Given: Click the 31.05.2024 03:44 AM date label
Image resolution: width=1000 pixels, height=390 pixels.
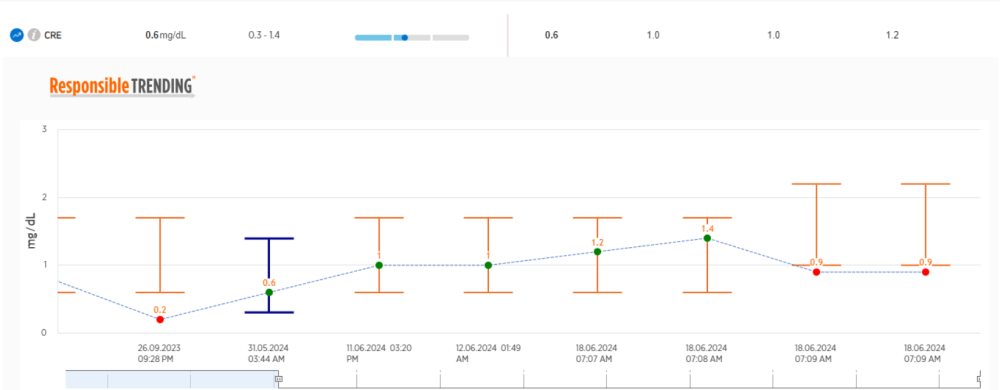Looking at the screenshot, I should (268, 354).
